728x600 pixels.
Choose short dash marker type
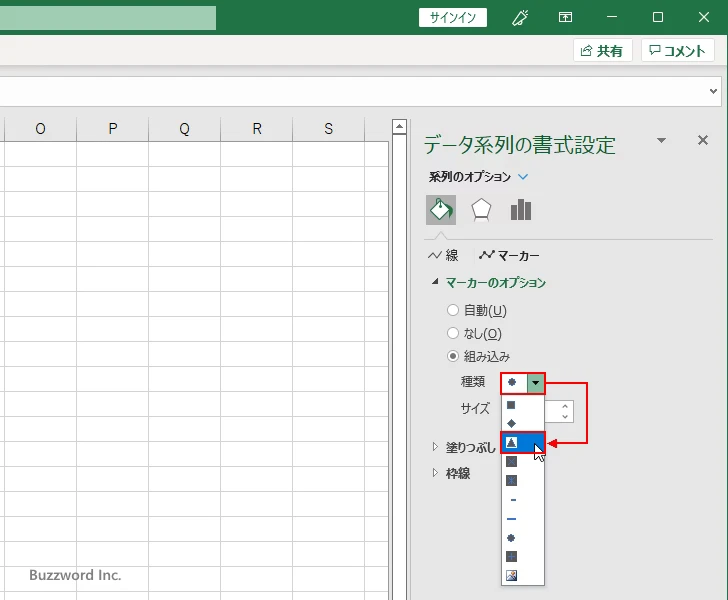click(x=513, y=500)
